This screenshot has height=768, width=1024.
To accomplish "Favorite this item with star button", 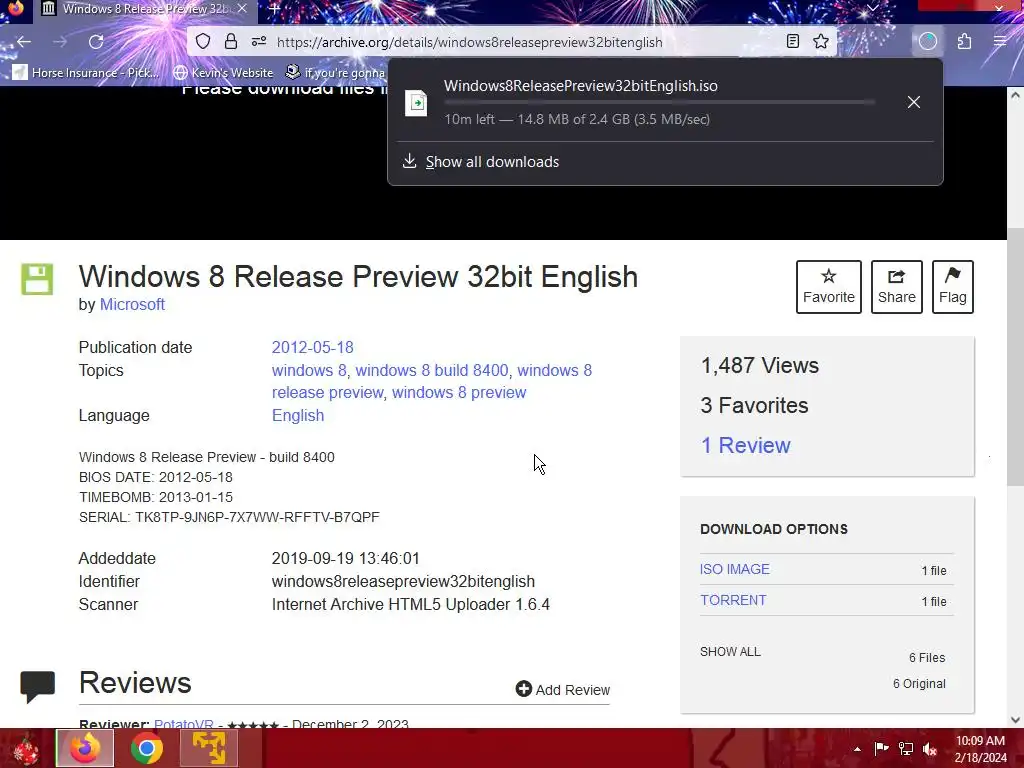I will pos(829,287).
